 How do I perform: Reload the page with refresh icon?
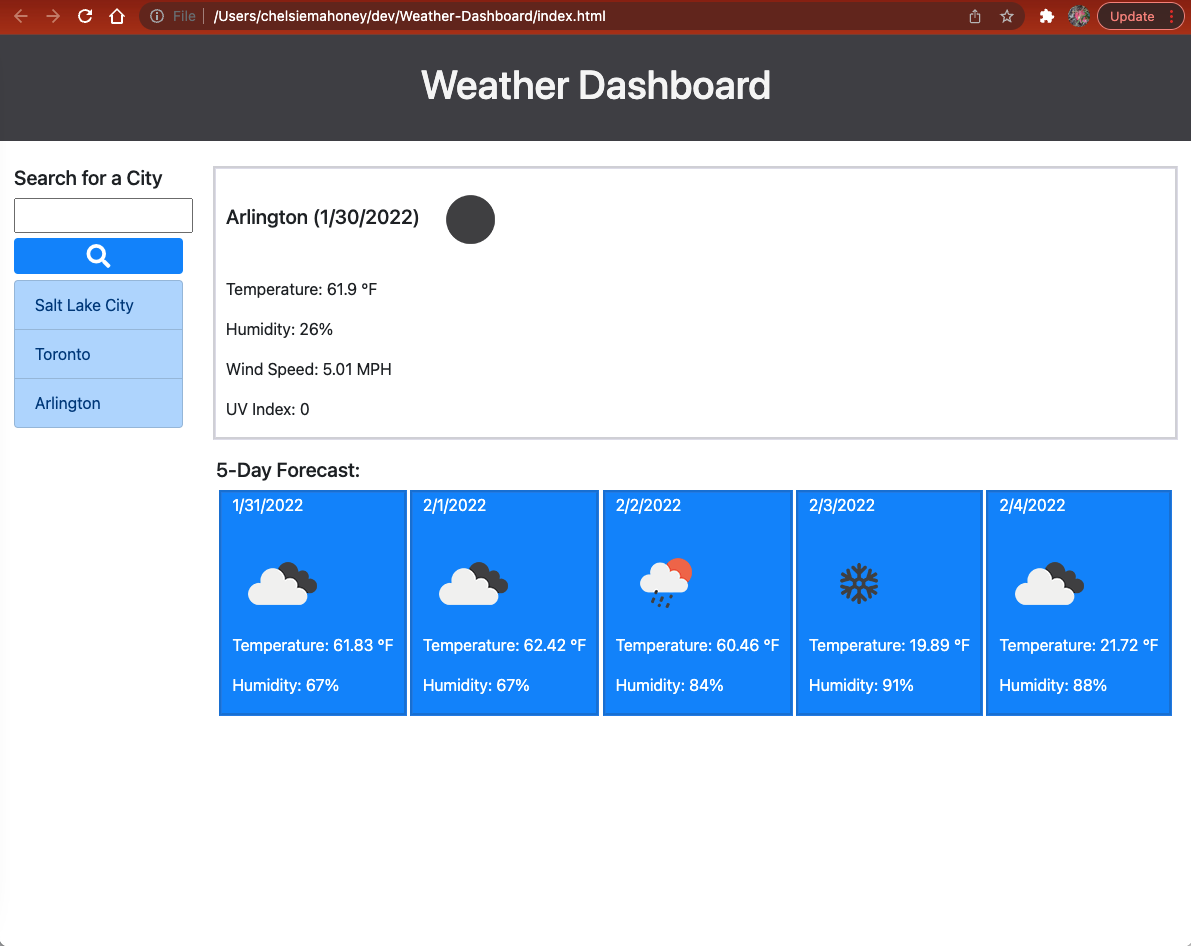85,16
